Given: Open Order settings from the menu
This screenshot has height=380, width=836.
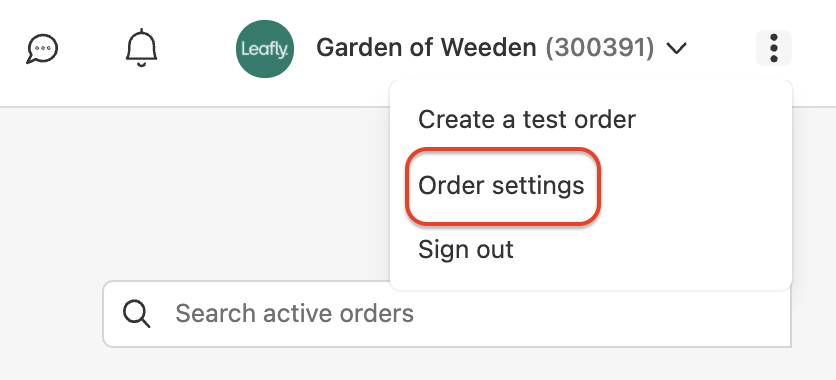Looking at the screenshot, I should [501, 185].
